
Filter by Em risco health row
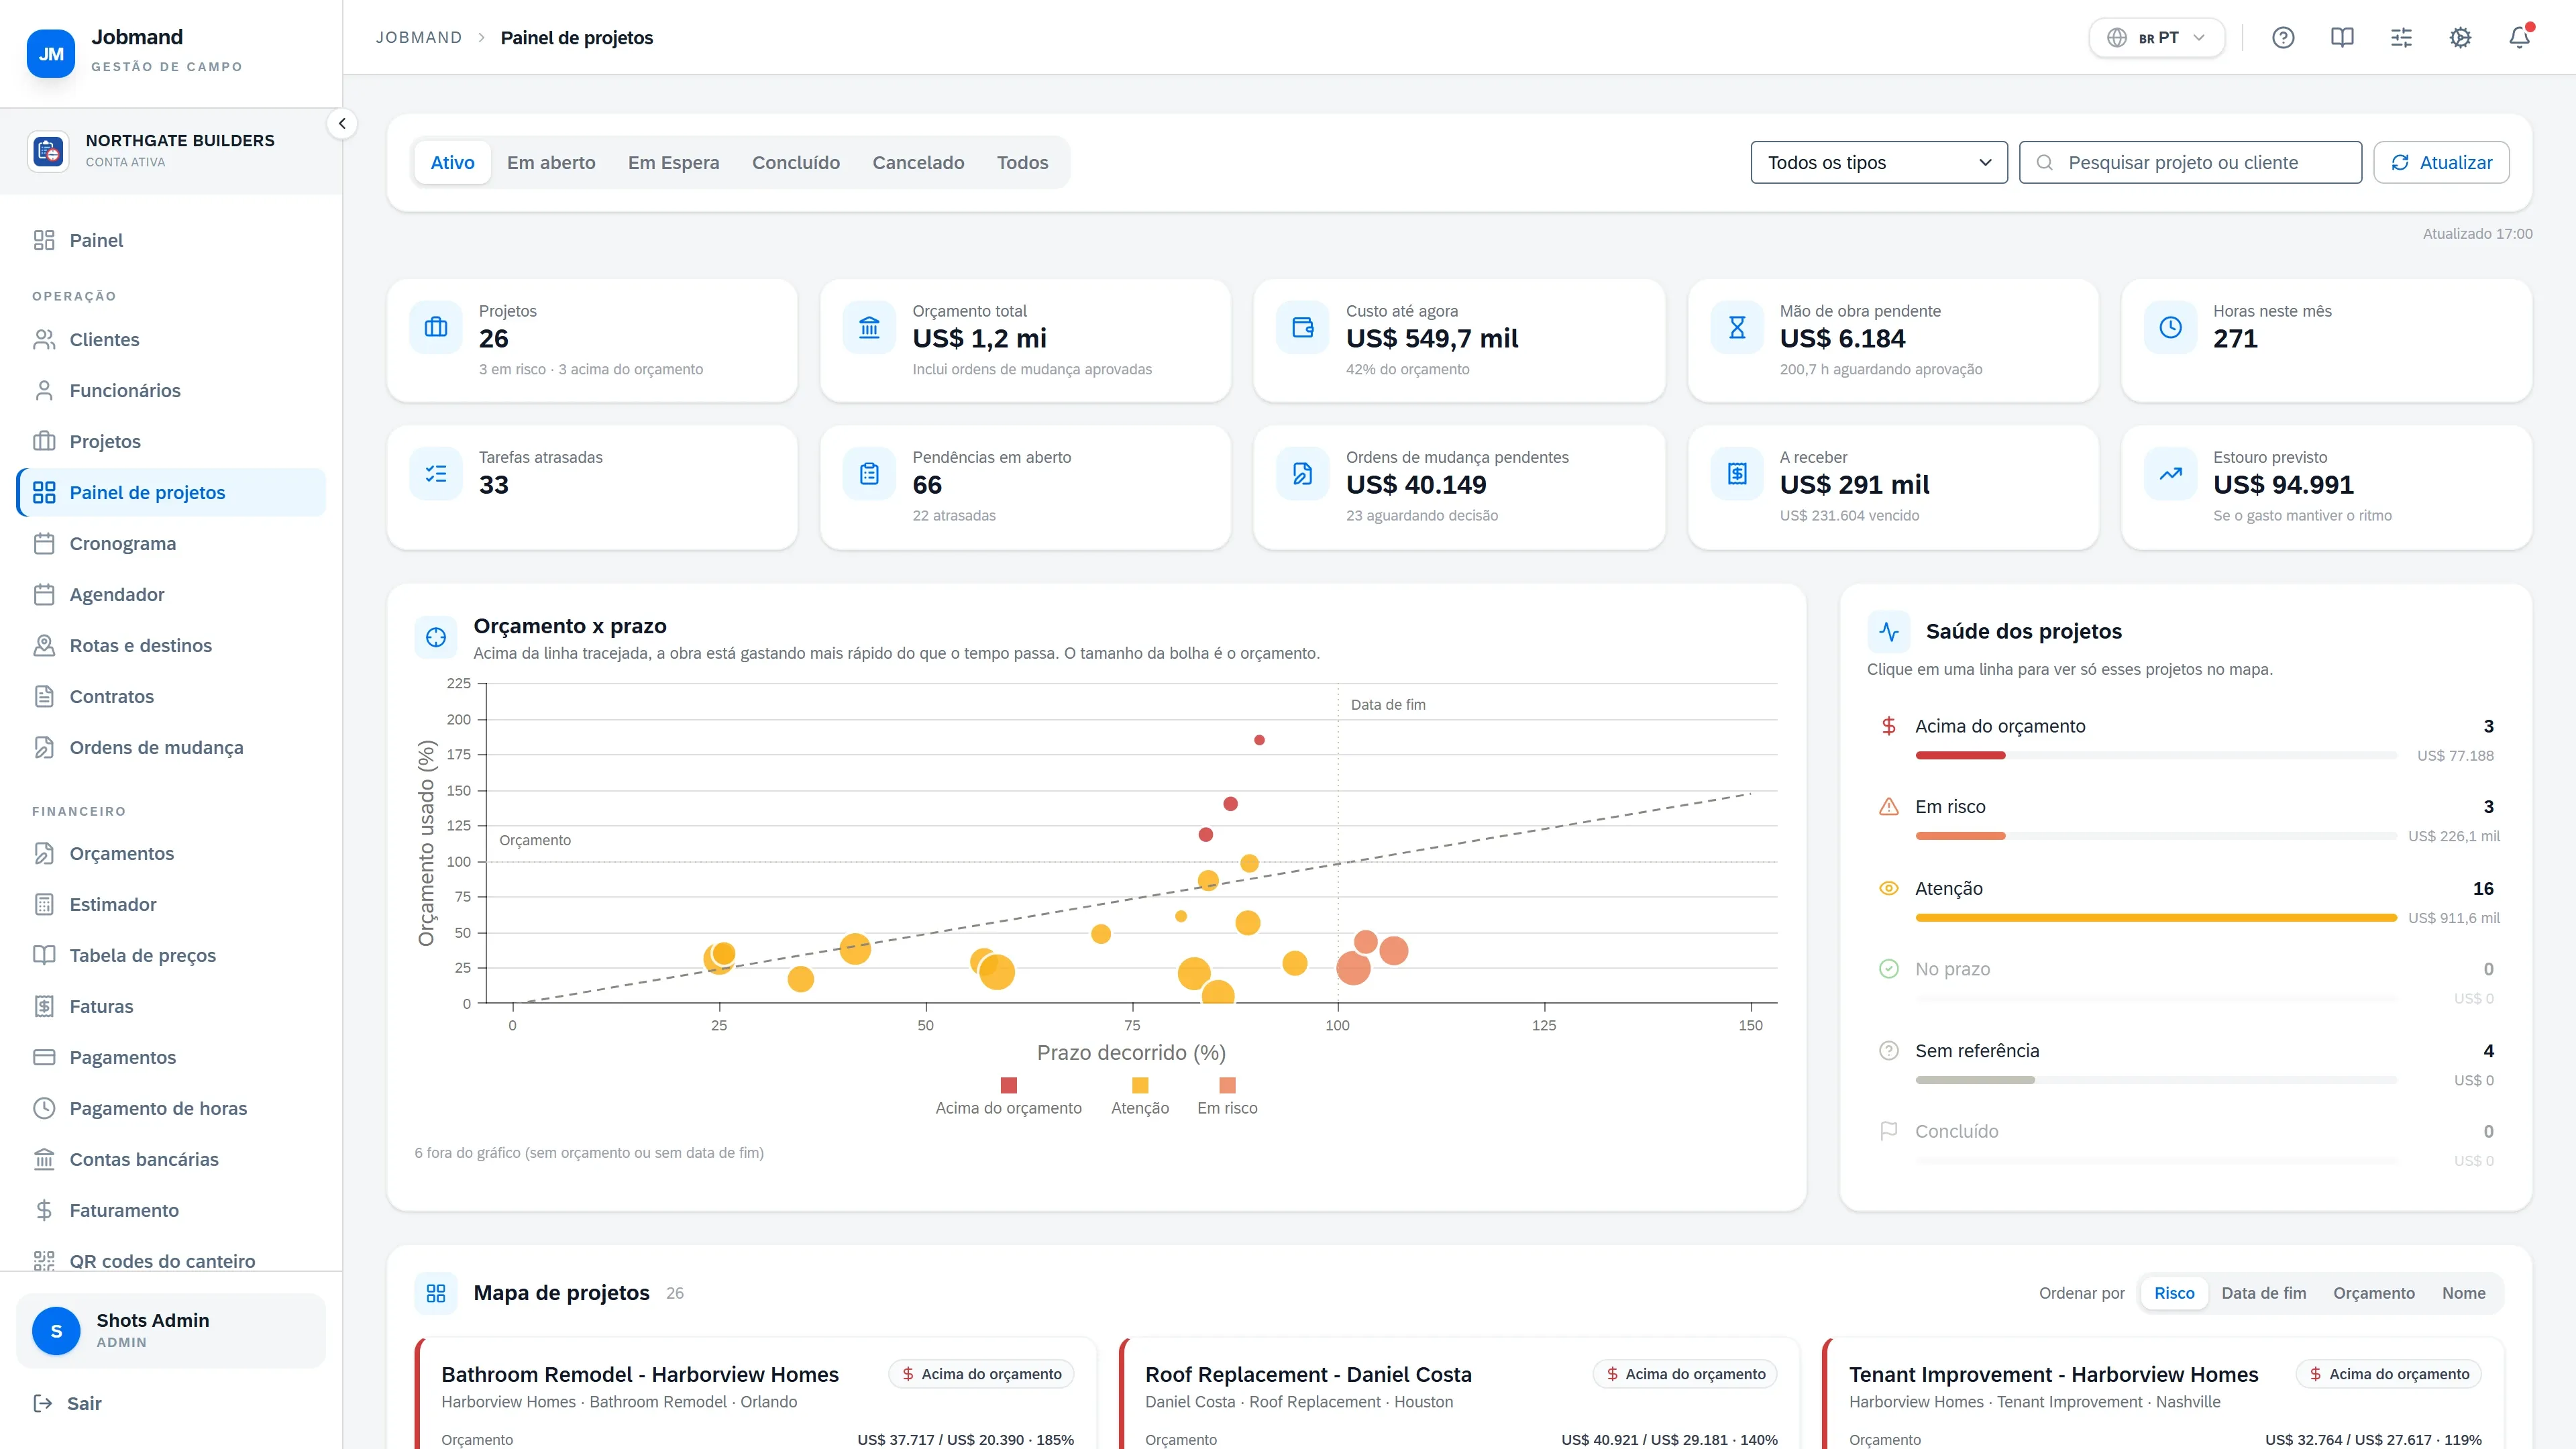coord(2186,820)
